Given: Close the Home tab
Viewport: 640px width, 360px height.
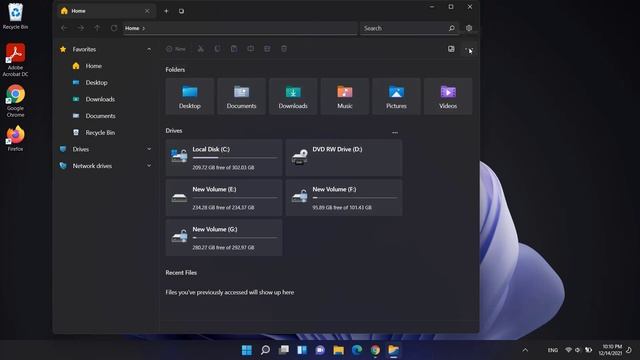Looking at the screenshot, I should [147, 11].
